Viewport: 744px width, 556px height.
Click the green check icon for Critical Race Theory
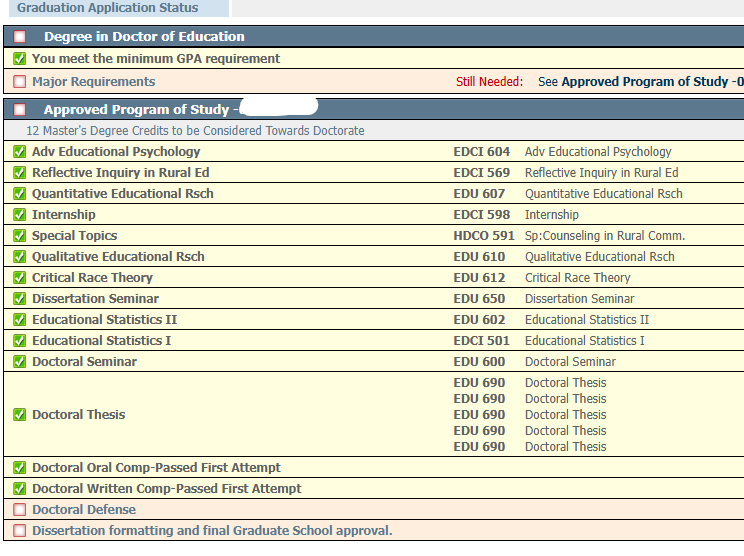click(x=19, y=278)
